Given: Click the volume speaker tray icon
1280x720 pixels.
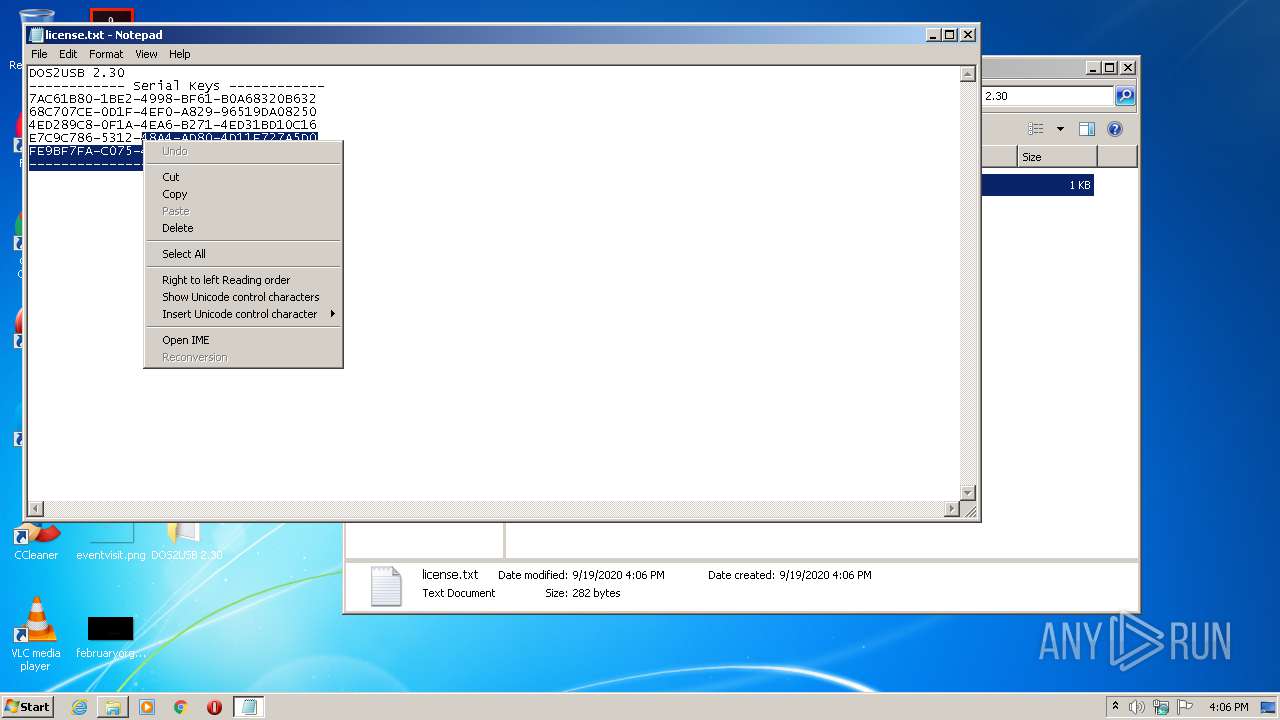Looking at the screenshot, I should (1137, 707).
